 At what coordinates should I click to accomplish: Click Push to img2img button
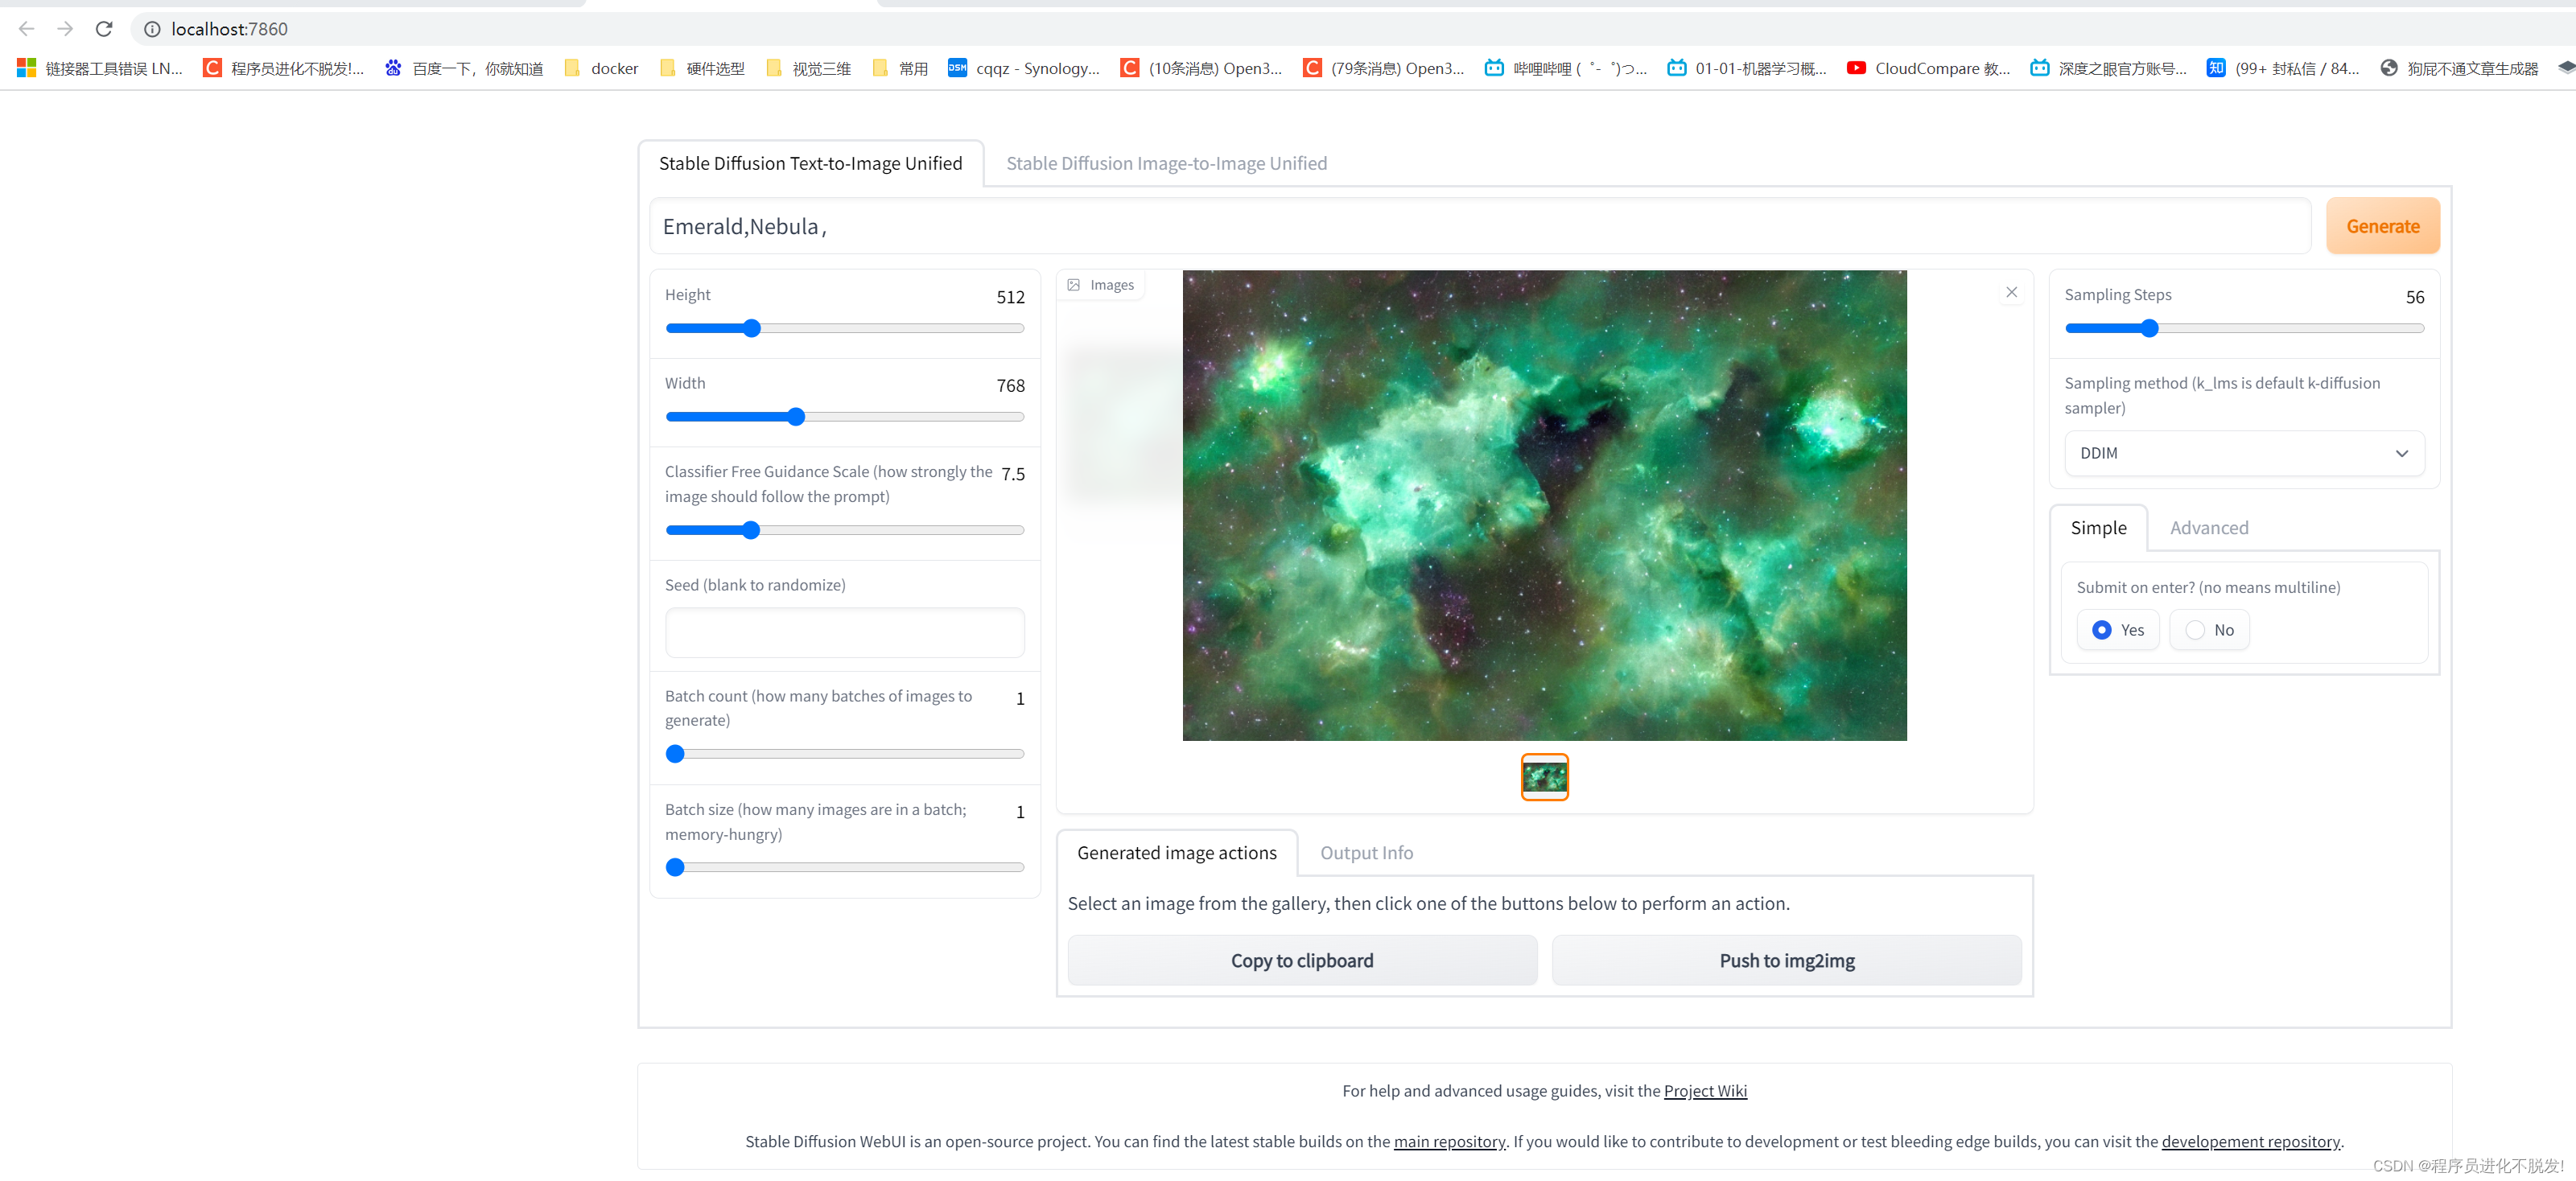(1786, 961)
